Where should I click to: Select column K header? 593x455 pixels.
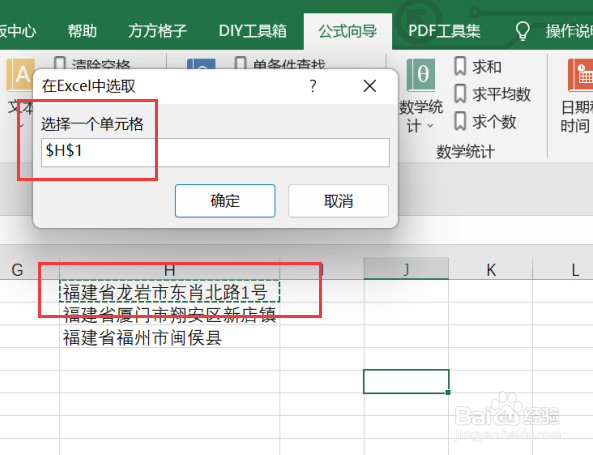coord(491,269)
